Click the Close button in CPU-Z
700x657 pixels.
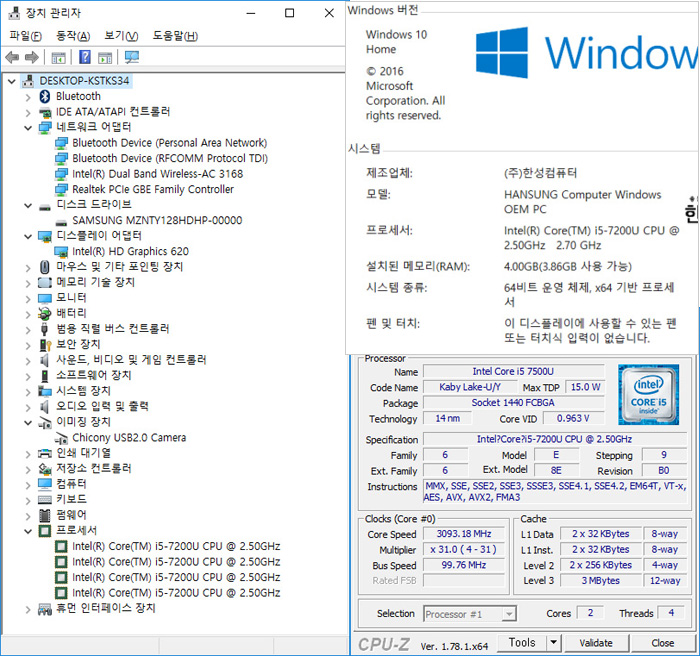tap(662, 643)
